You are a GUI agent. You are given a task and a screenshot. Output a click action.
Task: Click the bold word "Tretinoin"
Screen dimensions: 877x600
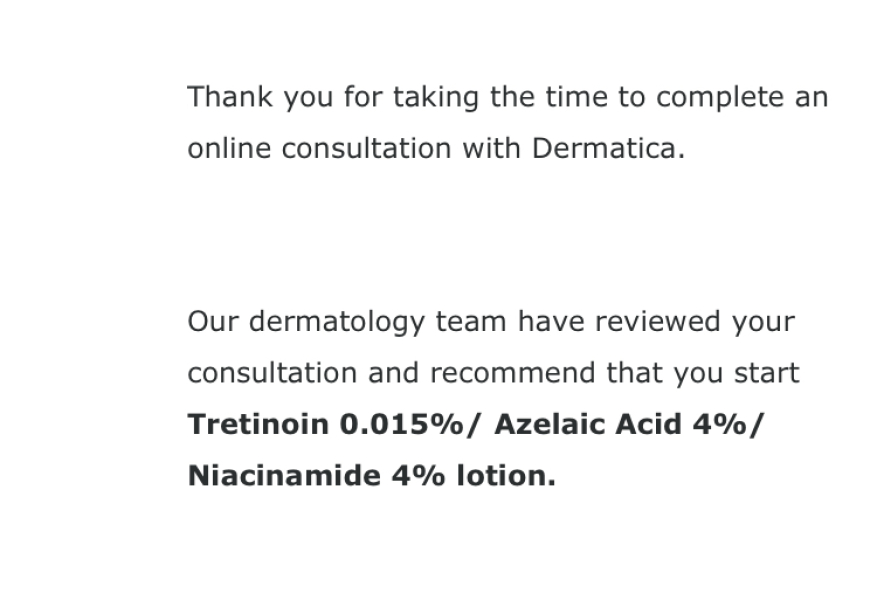[258, 424]
